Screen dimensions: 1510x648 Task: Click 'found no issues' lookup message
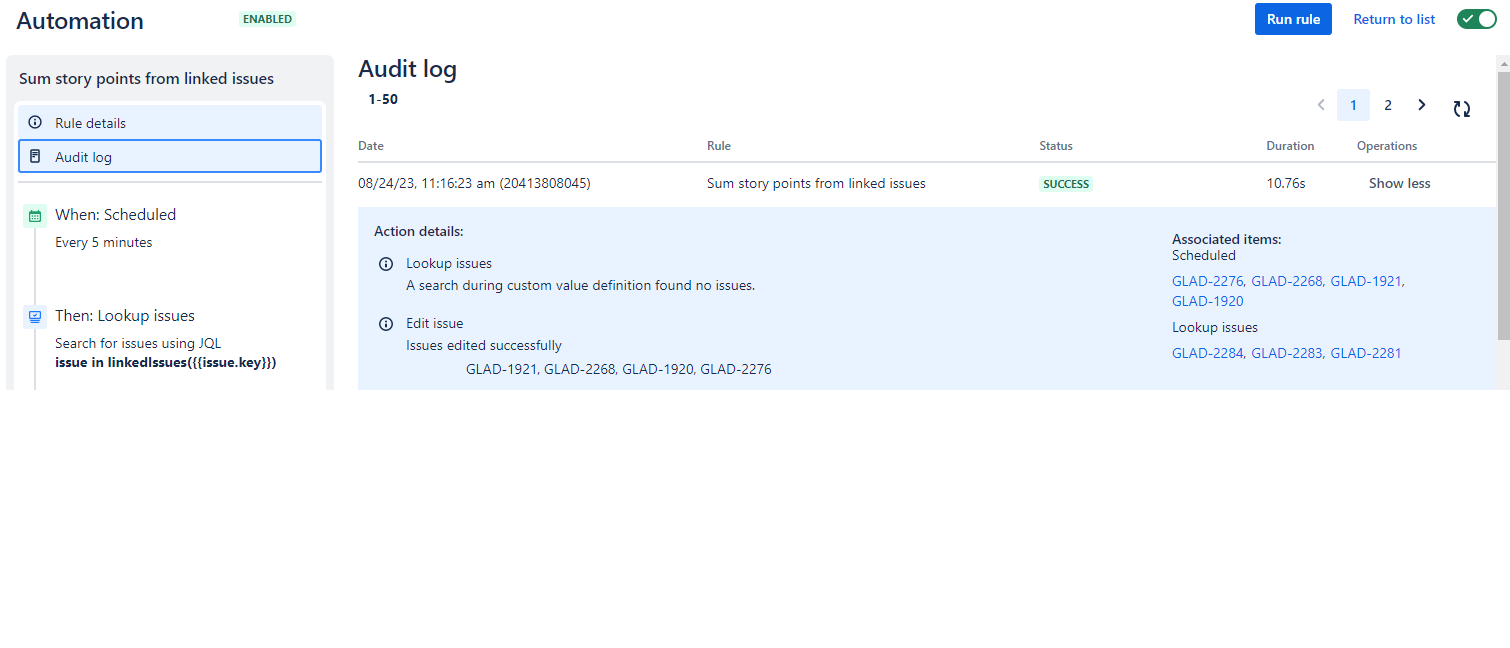click(580, 286)
